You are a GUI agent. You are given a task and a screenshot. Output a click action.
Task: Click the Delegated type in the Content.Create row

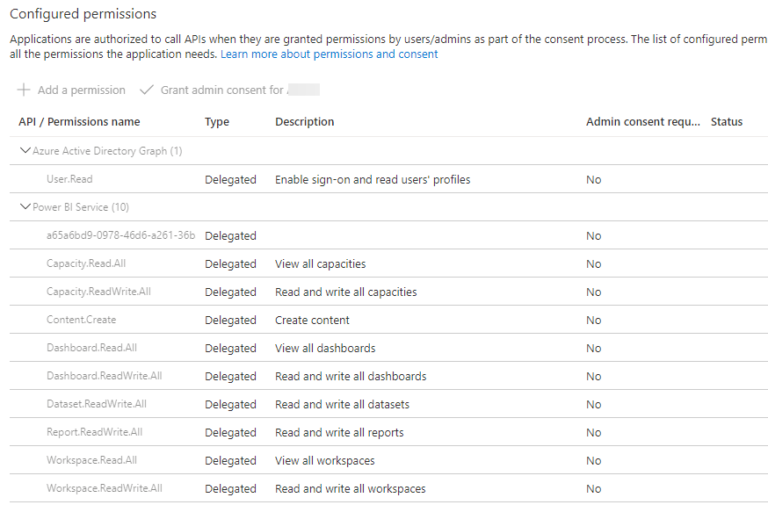pyautogui.click(x=231, y=320)
